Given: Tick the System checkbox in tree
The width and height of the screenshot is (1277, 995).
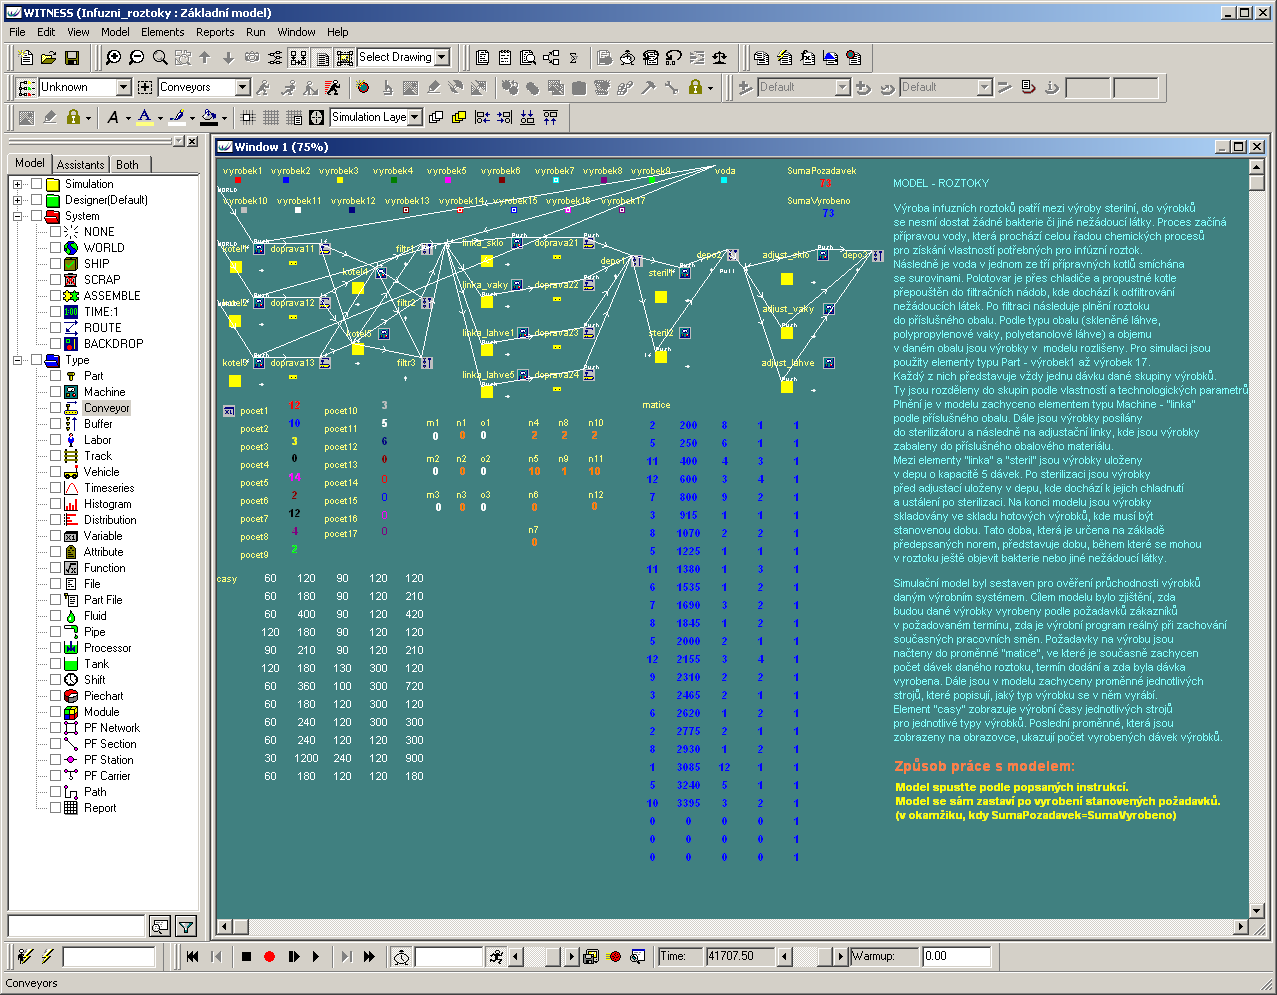Looking at the screenshot, I should coord(37,216).
